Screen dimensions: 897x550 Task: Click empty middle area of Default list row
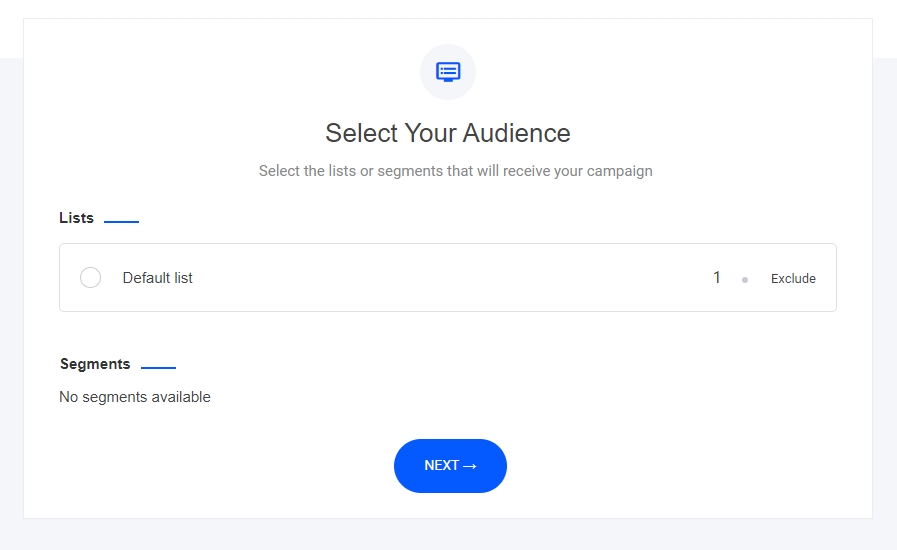click(x=450, y=278)
